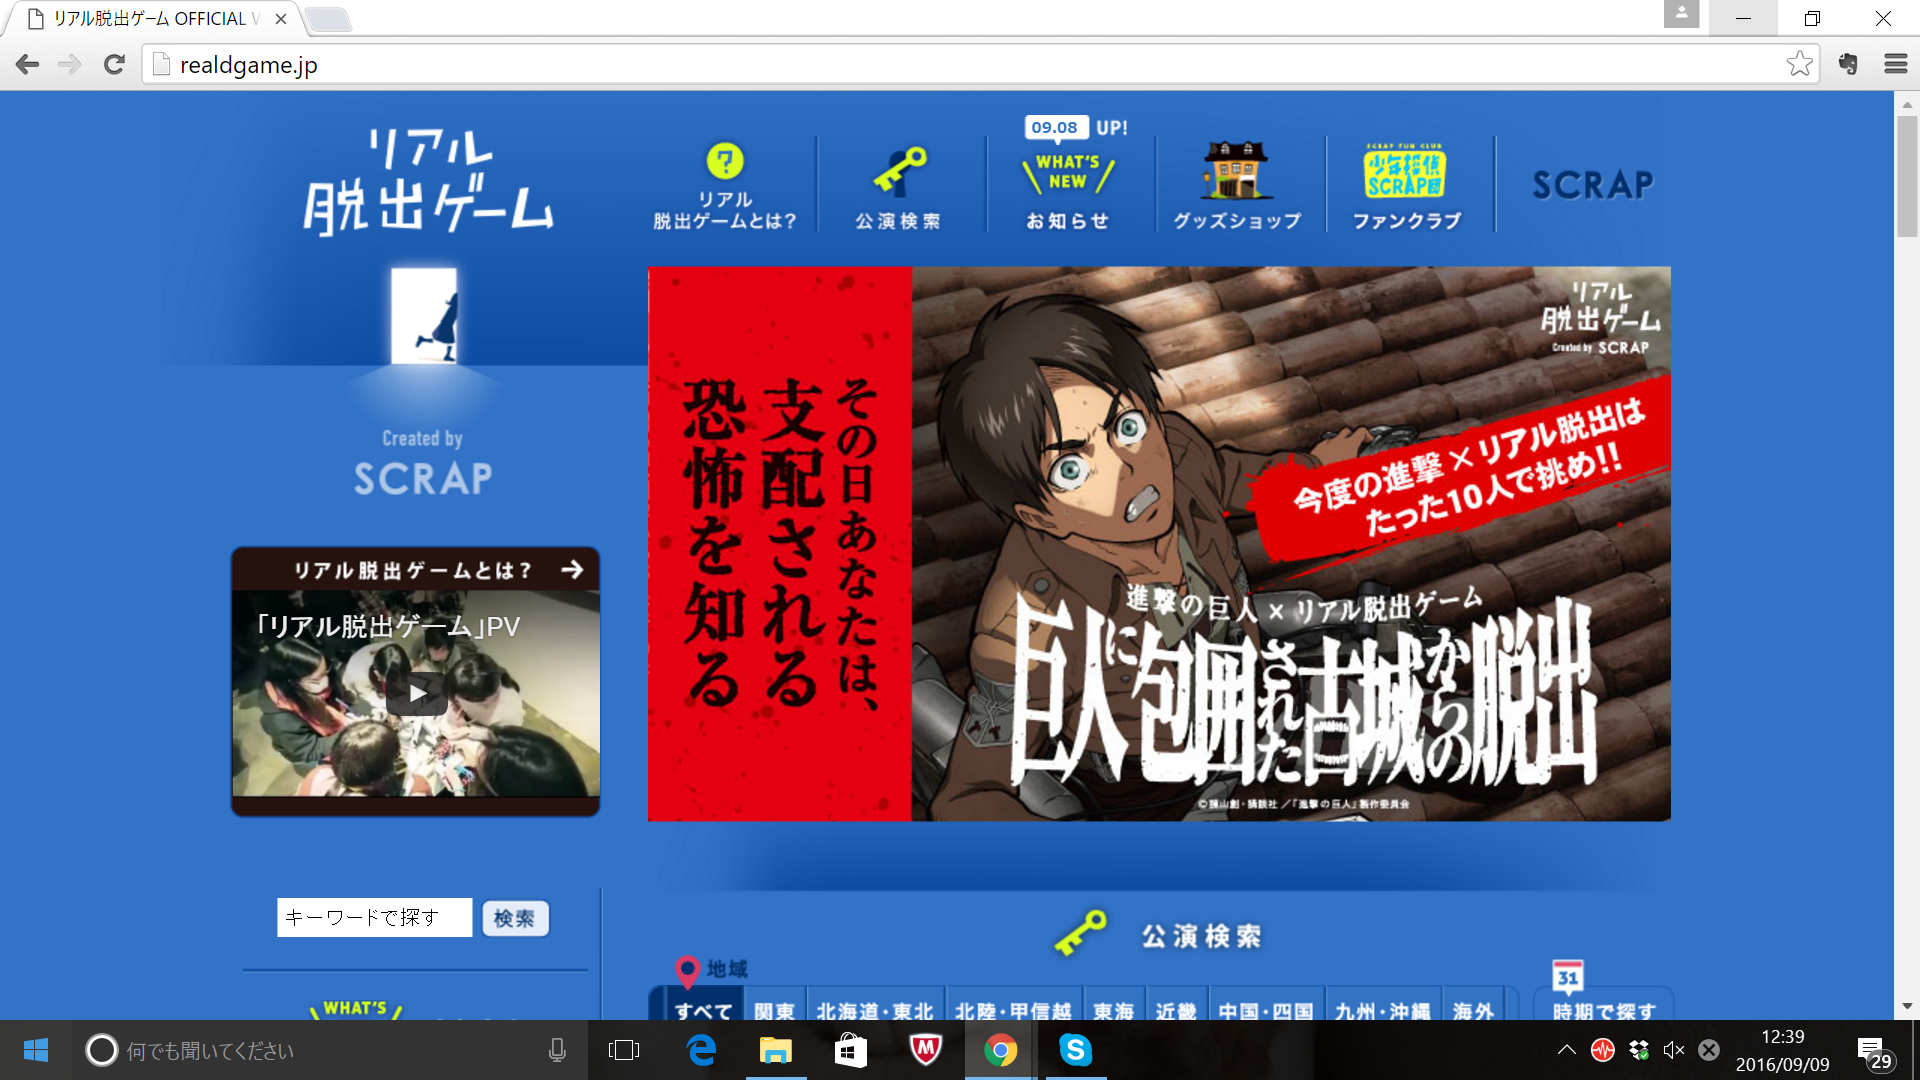Click the Dropbox tray icon
Image resolution: width=1920 pixels, height=1080 pixels.
pos(1639,1050)
